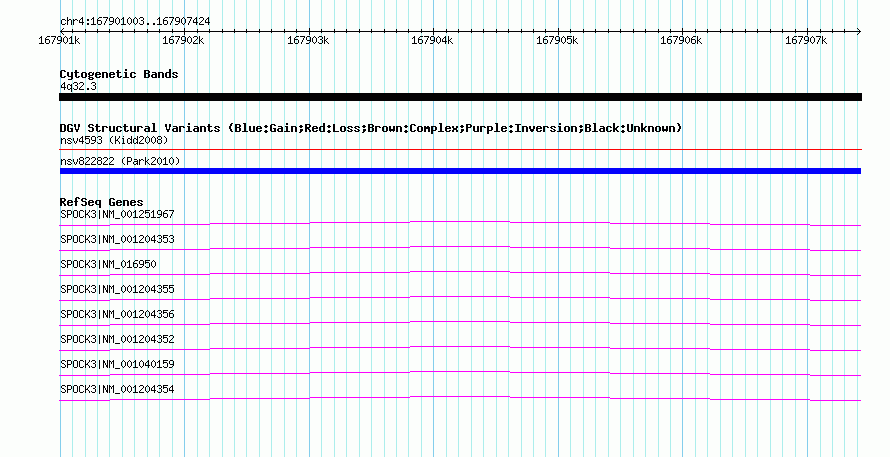Click the chr4:167901003..167907424 region label
This screenshot has width=890, height=457.
point(135,22)
